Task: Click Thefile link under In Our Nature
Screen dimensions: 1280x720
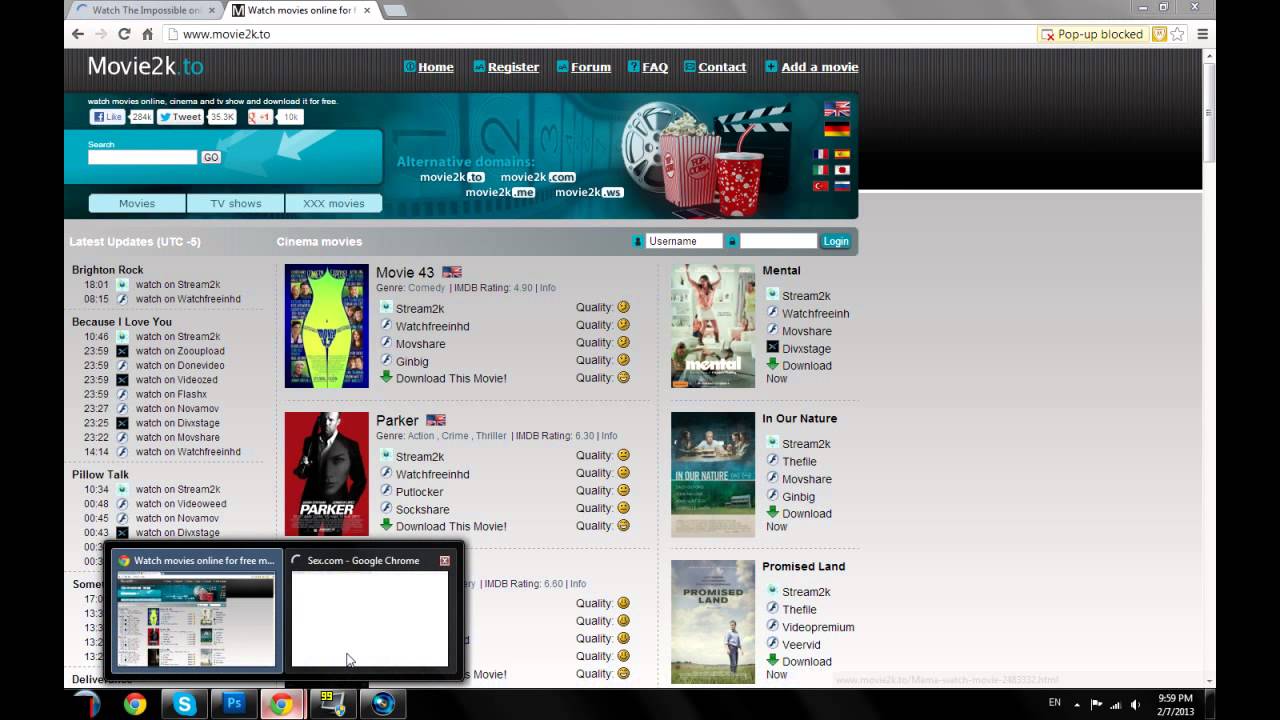Action: (799, 461)
